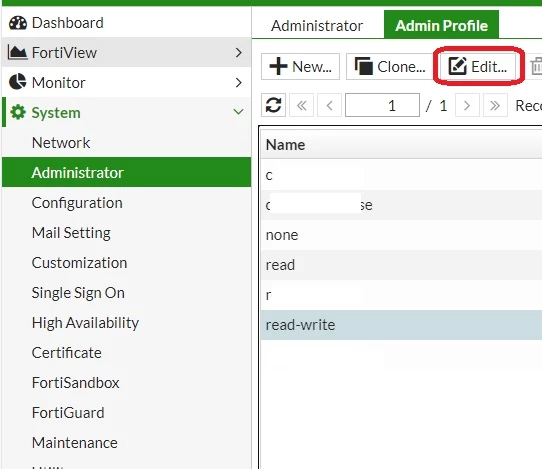
Task: Click the System gear icon
Action: tap(18, 112)
